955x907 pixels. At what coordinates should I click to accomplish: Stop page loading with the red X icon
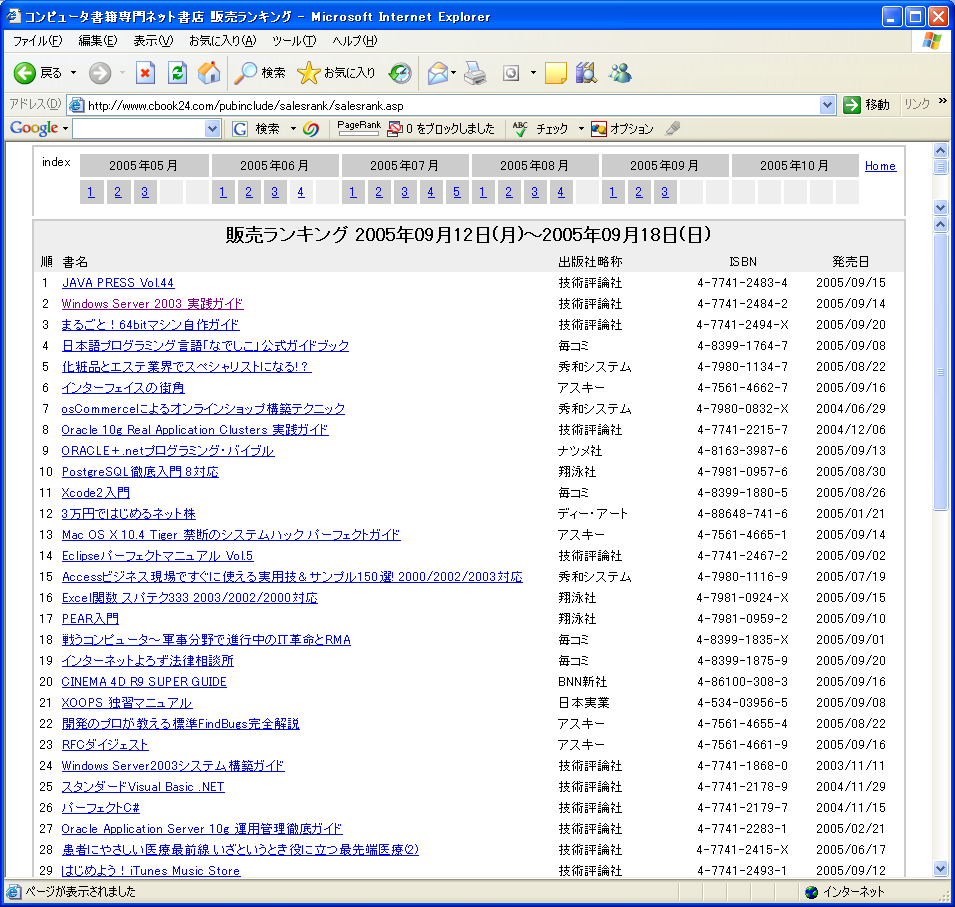145,74
